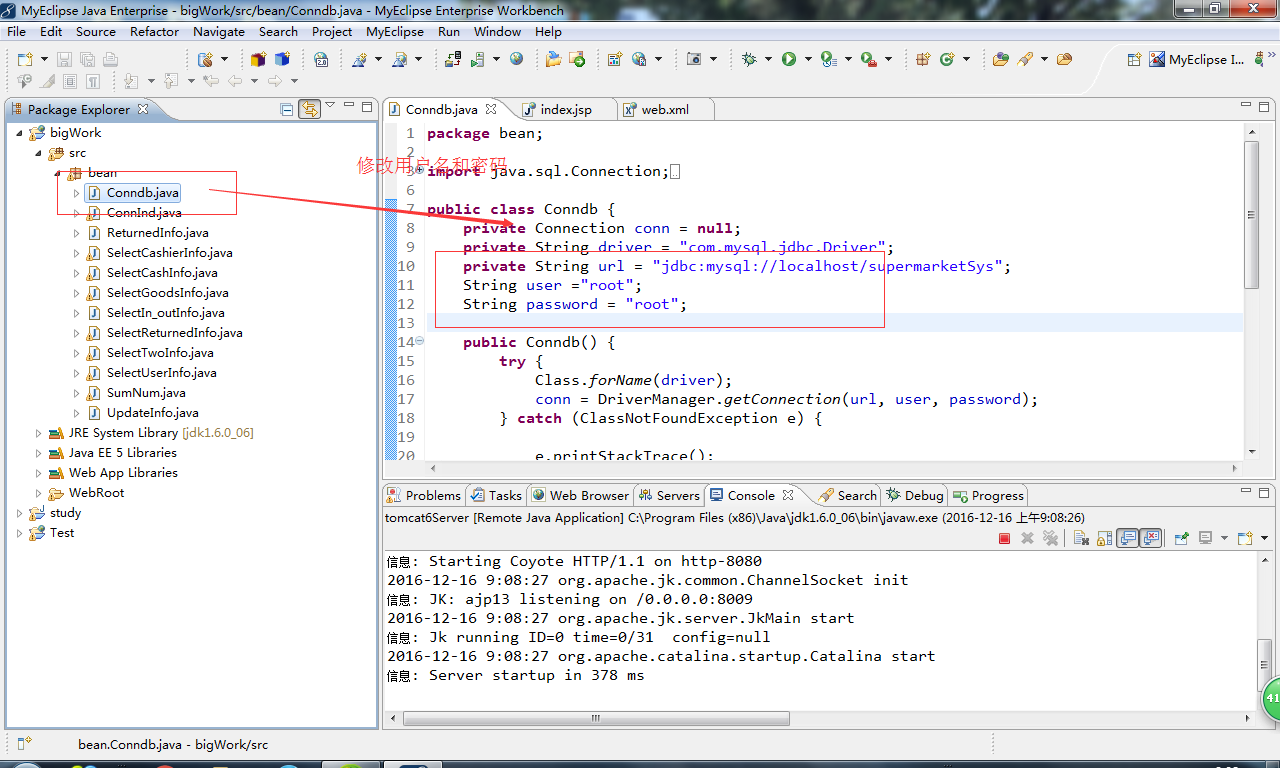1280x768 pixels.
Task: Toggle Mark Occurrences highlighter icon
Action: coord(46,81)
